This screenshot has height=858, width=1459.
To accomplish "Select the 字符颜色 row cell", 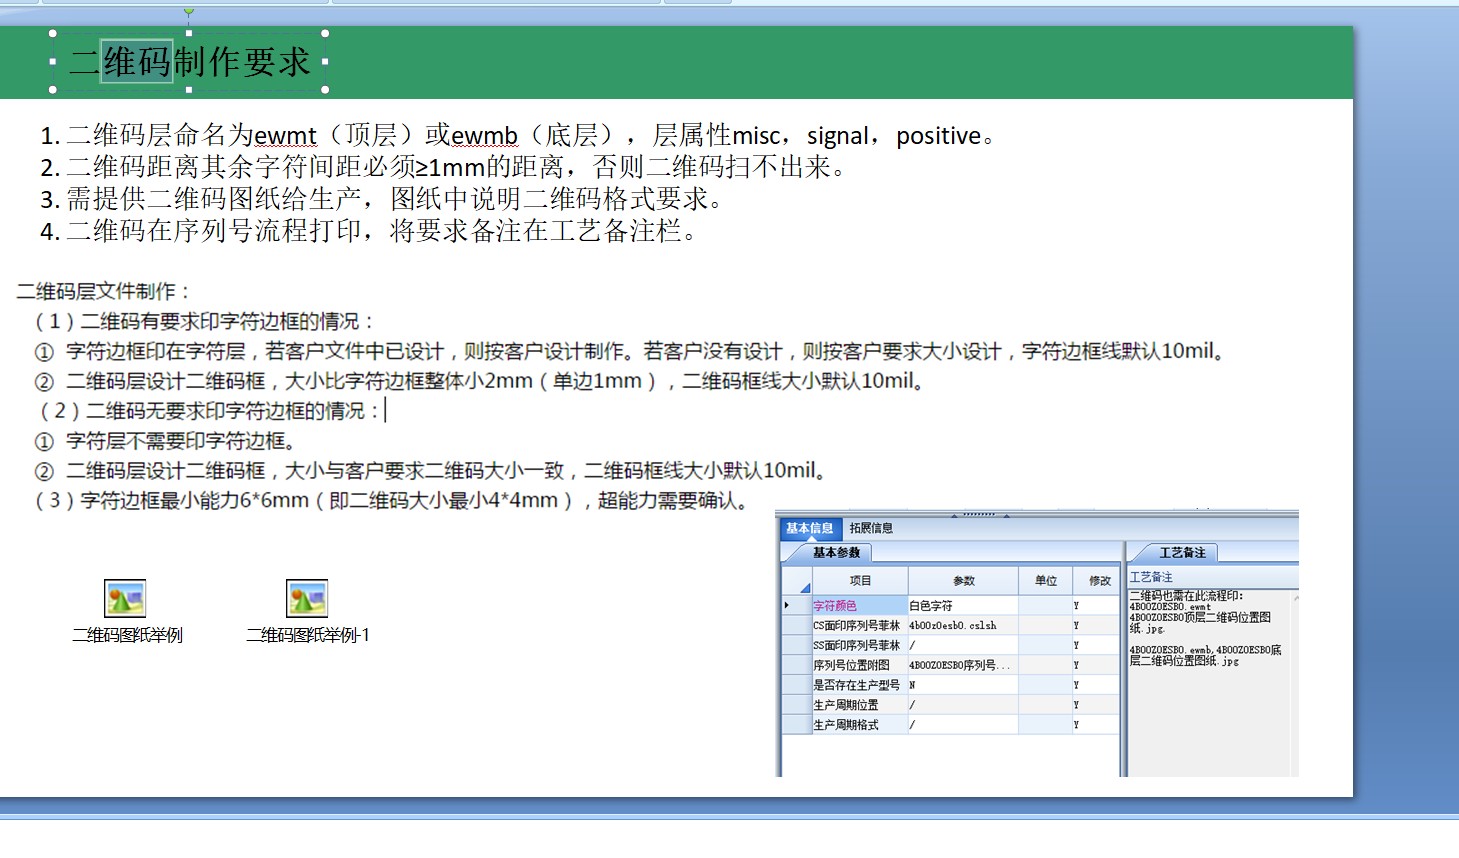I will click(x=859, y=606).
